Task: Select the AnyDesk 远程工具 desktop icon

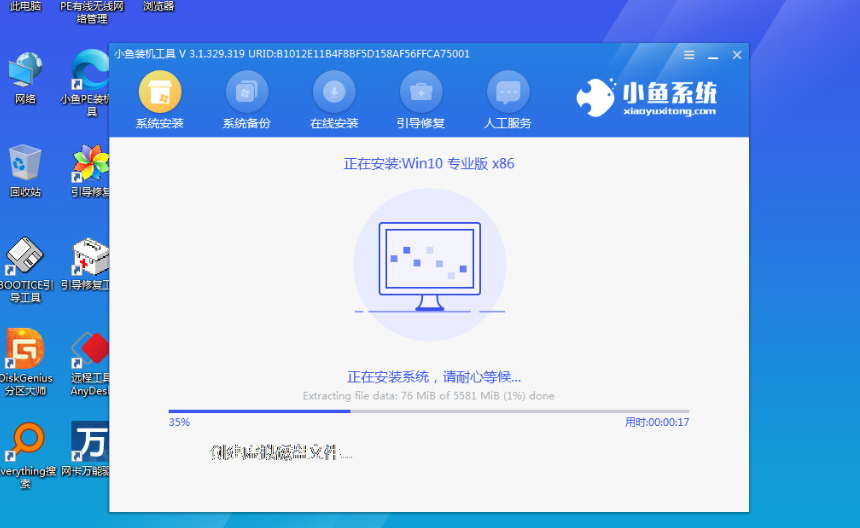Action: pyautogui.click(x=90, y=363)
